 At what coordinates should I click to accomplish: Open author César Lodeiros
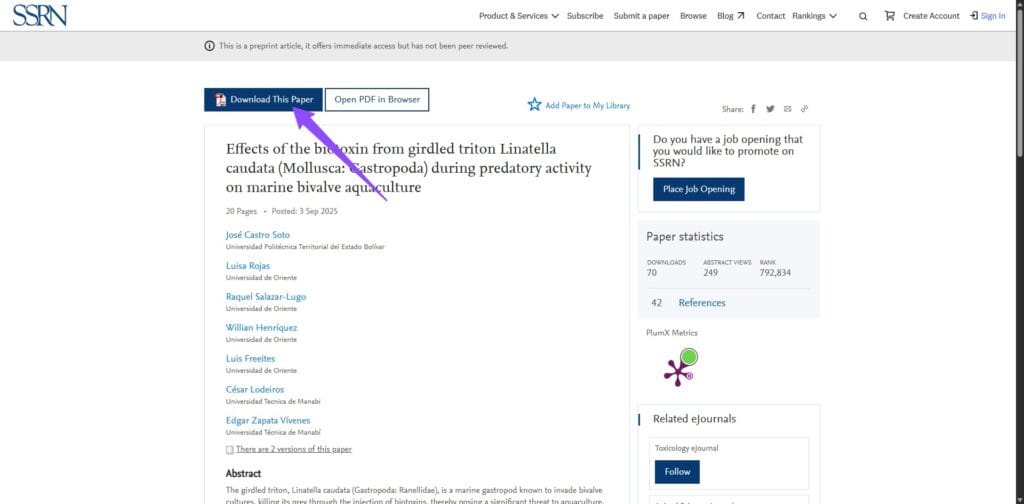click(x=255, y=390)
